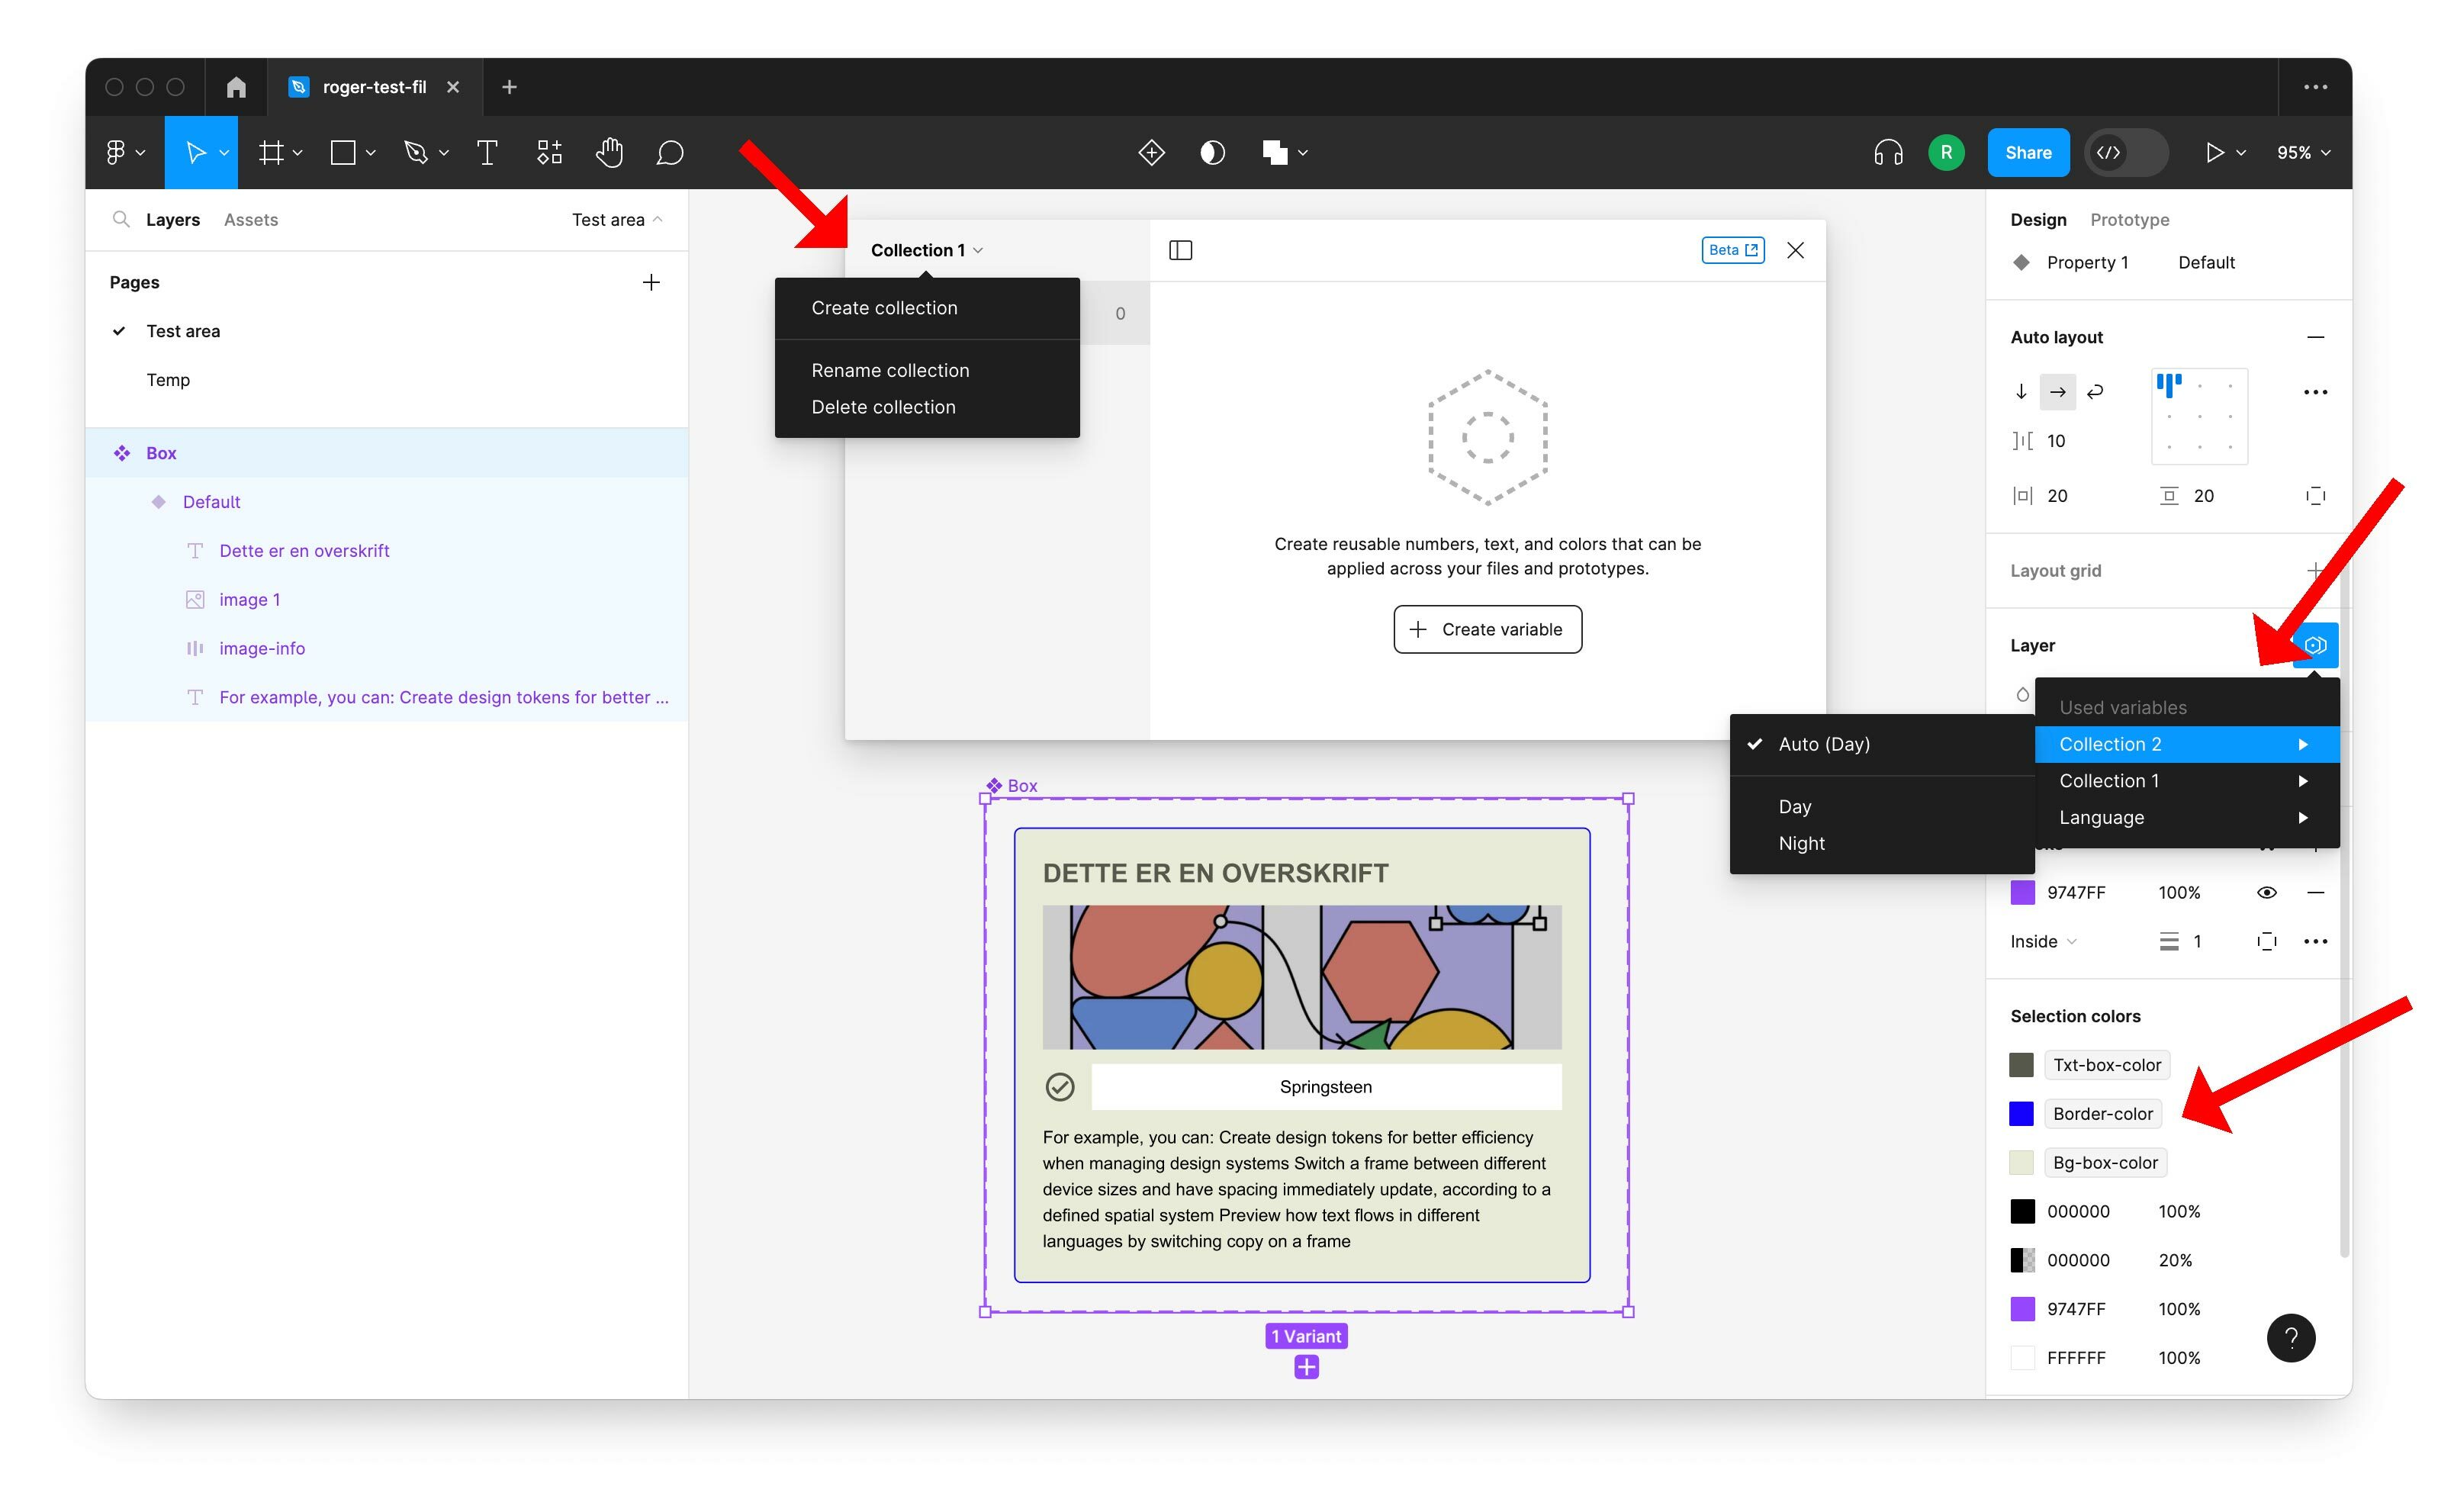Screen dimensions: 2438x1512
Task: Select the Frame tool in toolbar
Action: coord(273,153)
